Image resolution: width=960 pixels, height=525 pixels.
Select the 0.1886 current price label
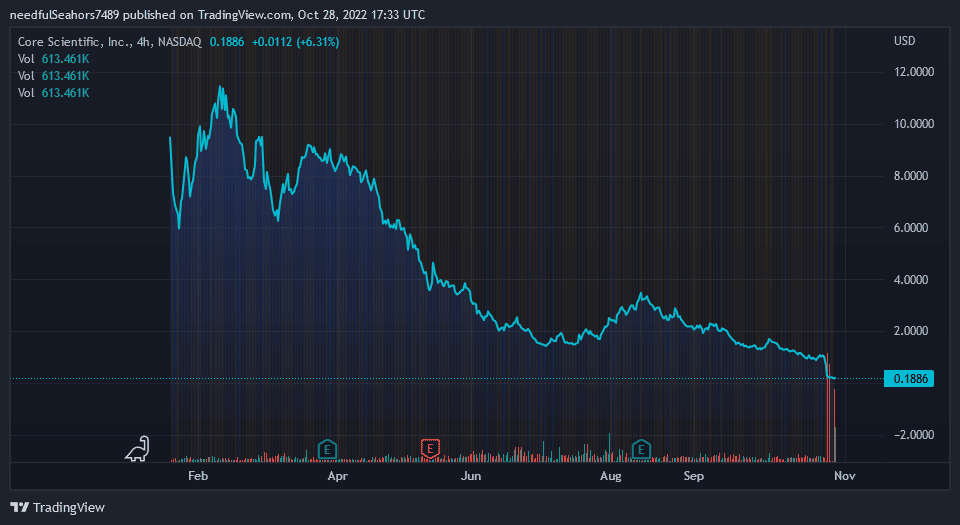909,379
